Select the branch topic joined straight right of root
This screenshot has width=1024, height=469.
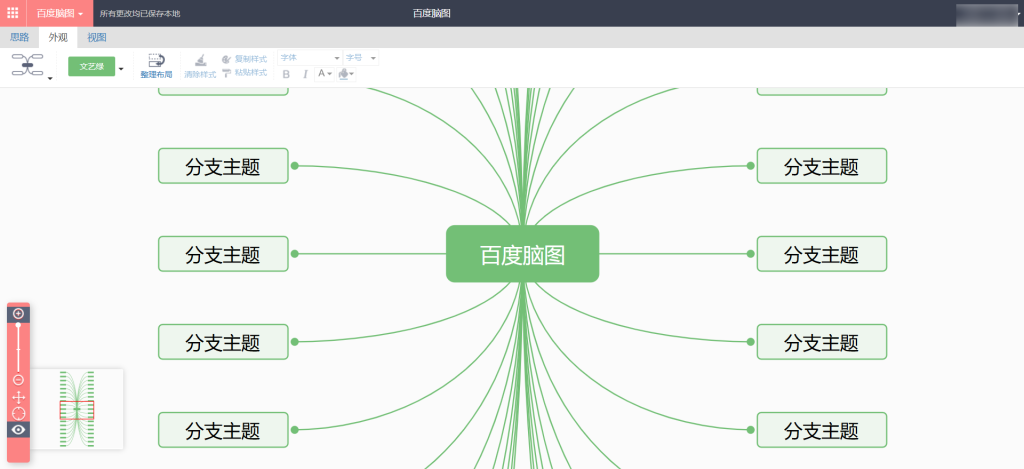pyautogui.click(x=822, y=254)
